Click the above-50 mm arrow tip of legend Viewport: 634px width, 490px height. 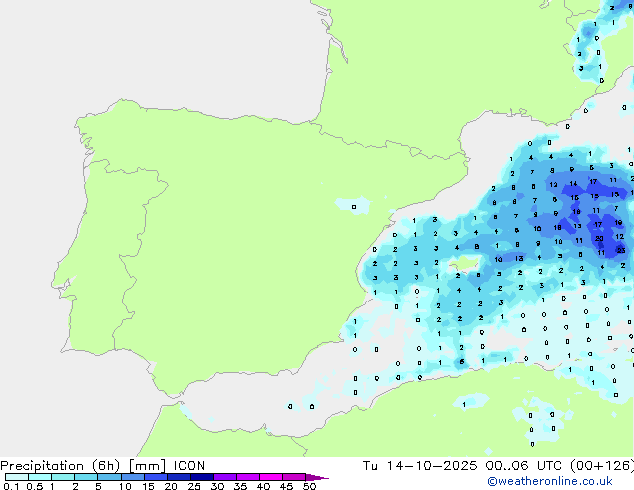tap(317, 478)
